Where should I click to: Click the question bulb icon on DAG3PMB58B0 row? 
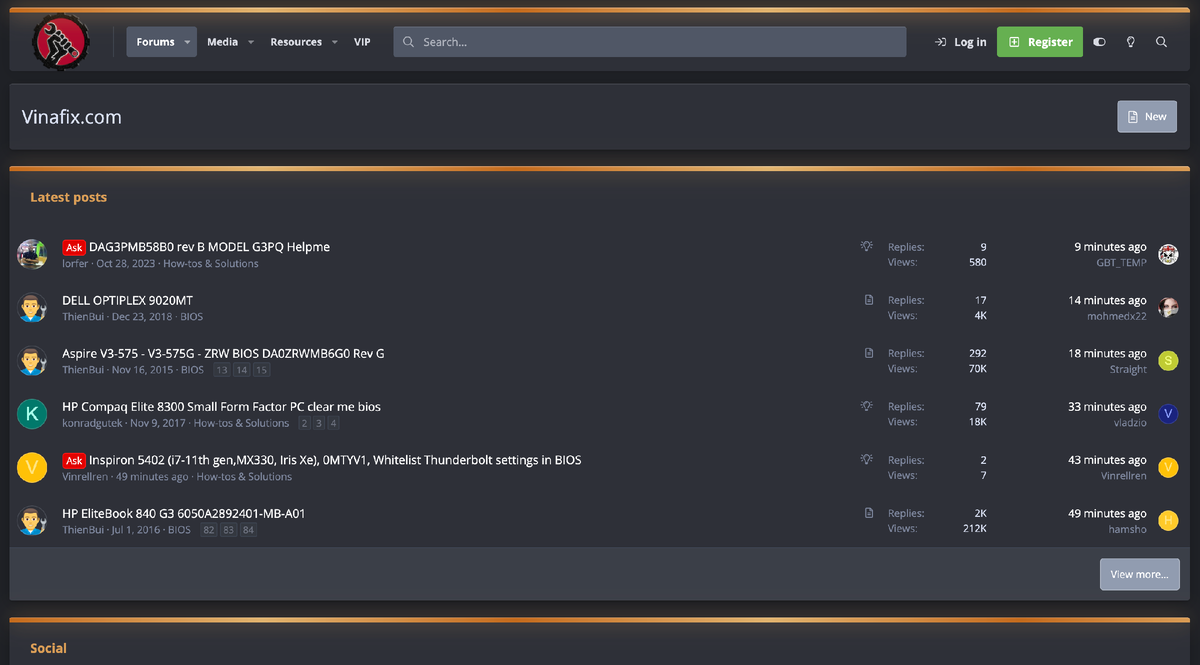tap(867, 246)
